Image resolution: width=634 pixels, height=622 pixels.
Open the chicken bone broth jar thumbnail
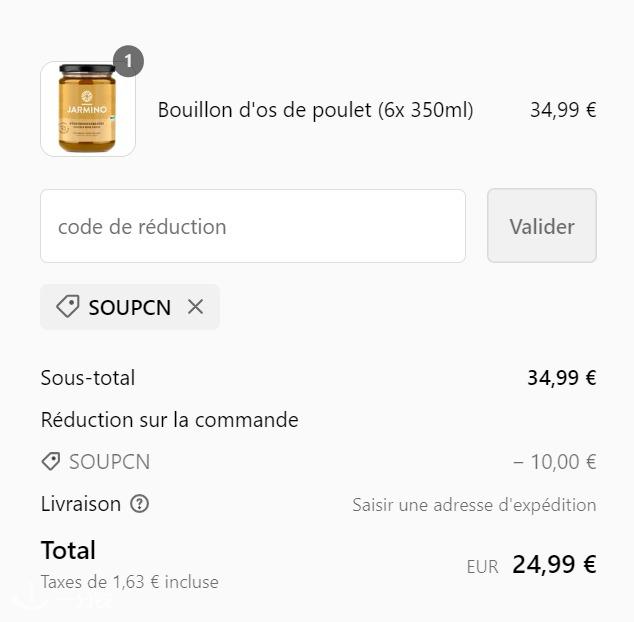coord(88,109)
